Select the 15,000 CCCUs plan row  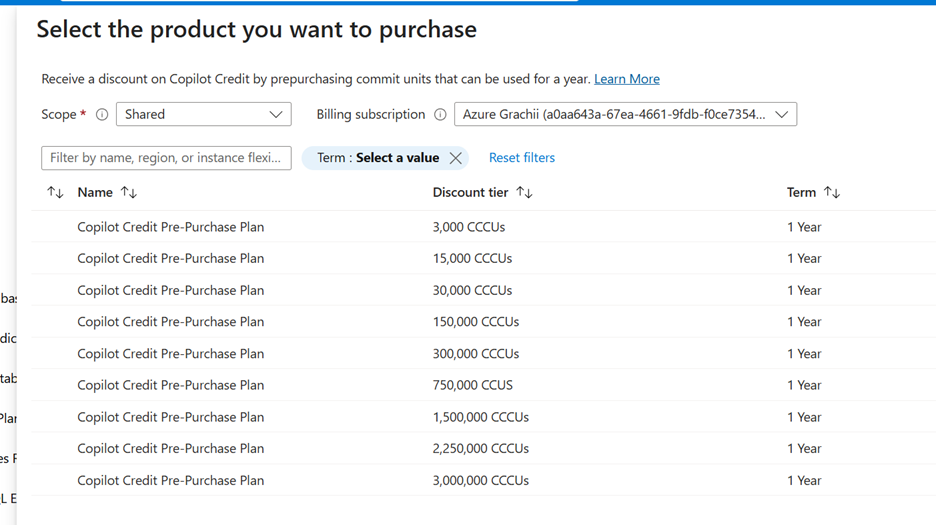click(484, 259)
